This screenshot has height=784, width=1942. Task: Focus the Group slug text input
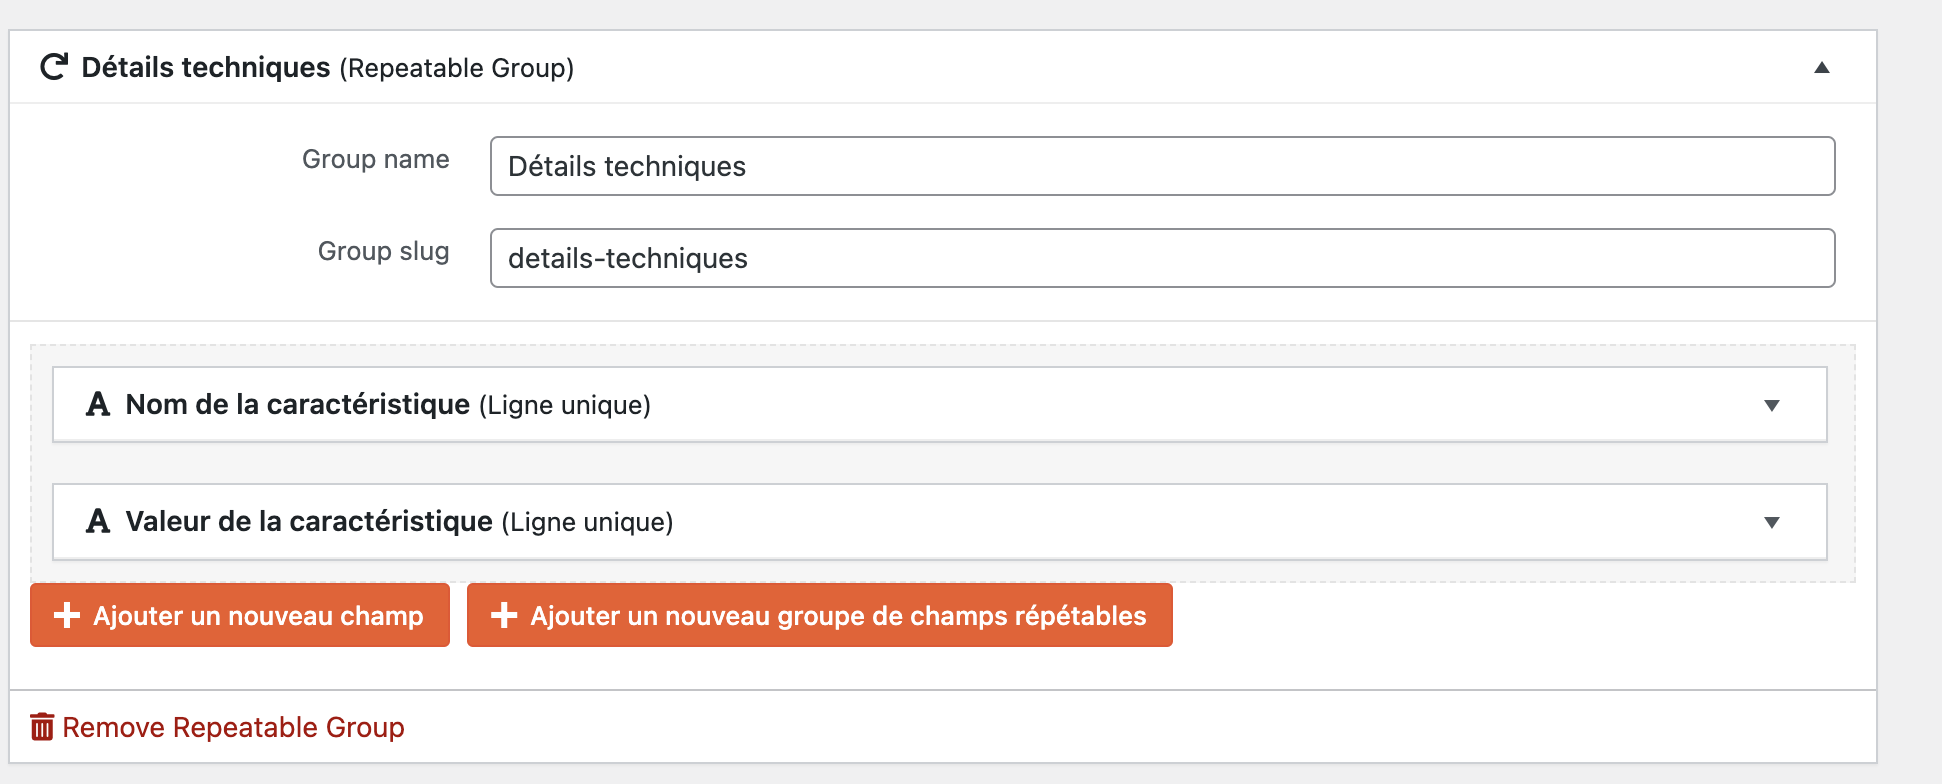(1162, 258)
